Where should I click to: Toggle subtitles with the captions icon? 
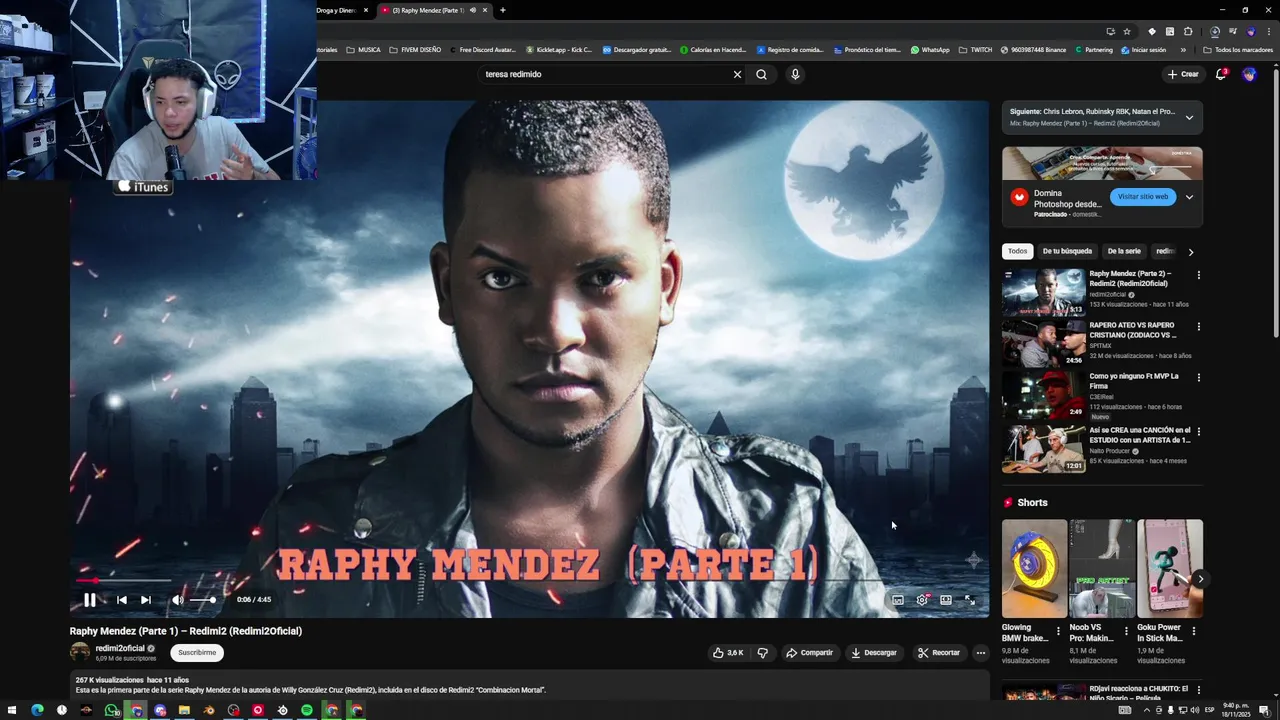897,600
